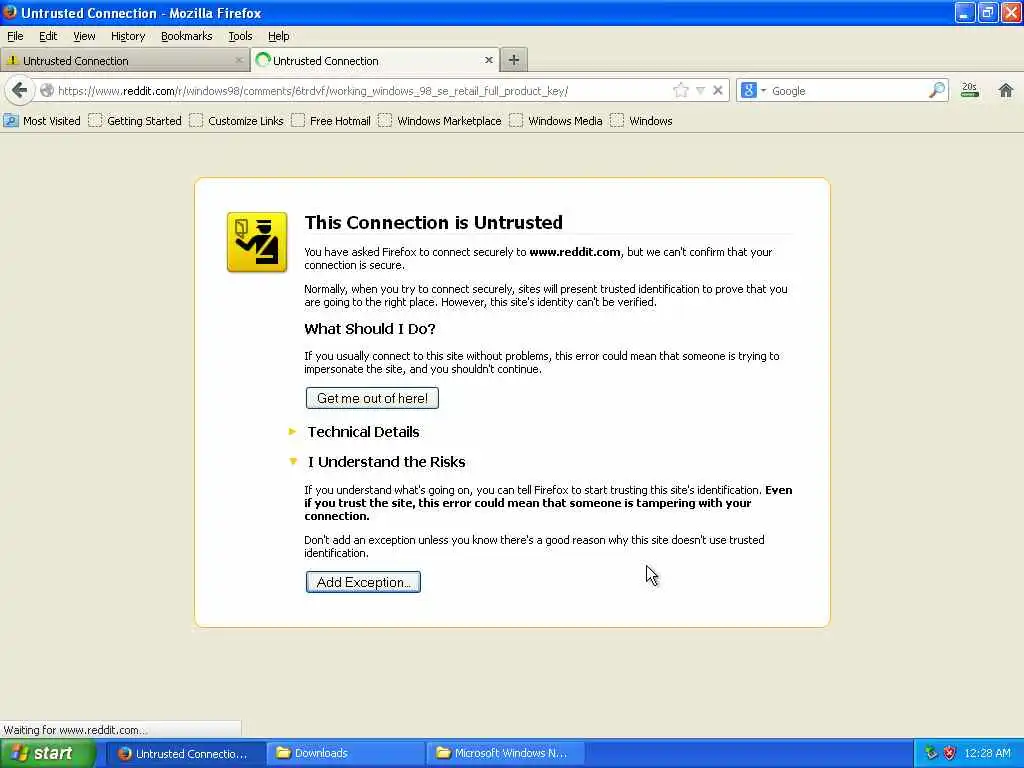The height and width of the screenshot is (768, 1024).
Task: Close the active Untrusted Connection tab
Action: tap(488, 60)
